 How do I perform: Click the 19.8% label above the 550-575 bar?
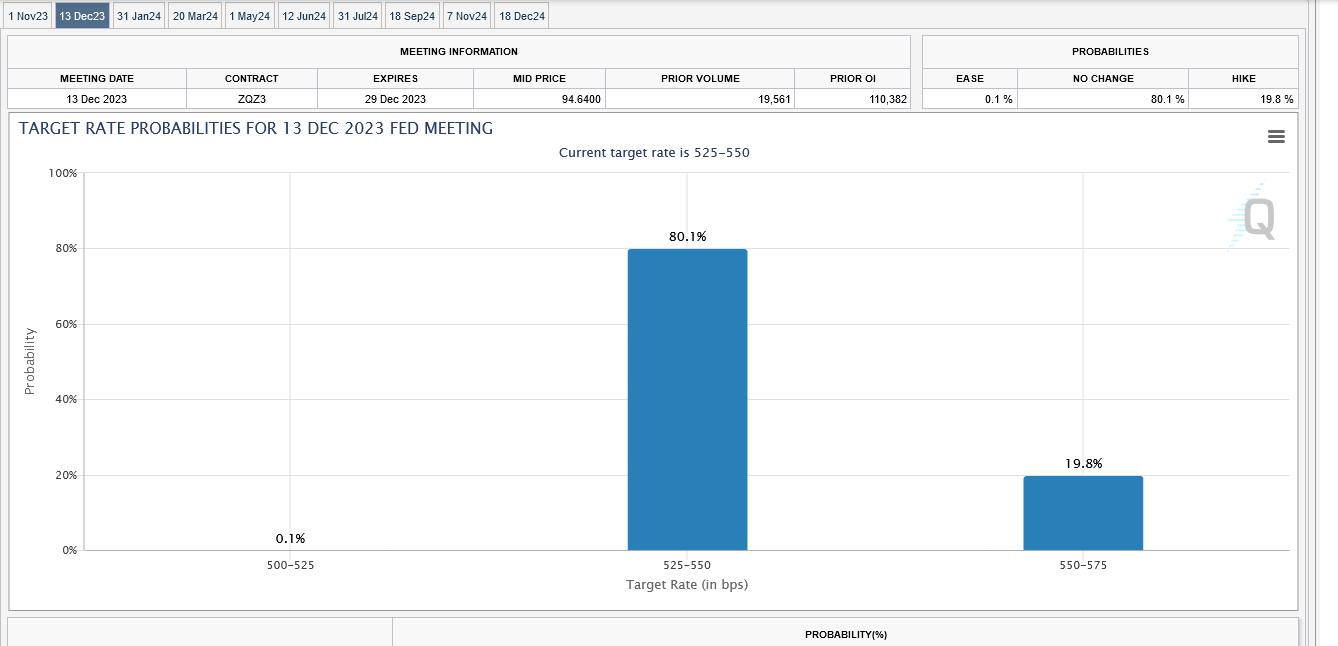pyautogui.click(x=1083, y=464)
